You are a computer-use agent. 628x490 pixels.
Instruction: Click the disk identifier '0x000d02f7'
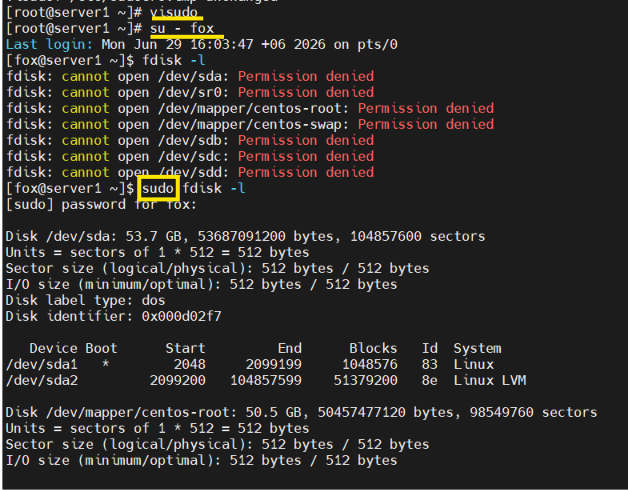point(181,317)
